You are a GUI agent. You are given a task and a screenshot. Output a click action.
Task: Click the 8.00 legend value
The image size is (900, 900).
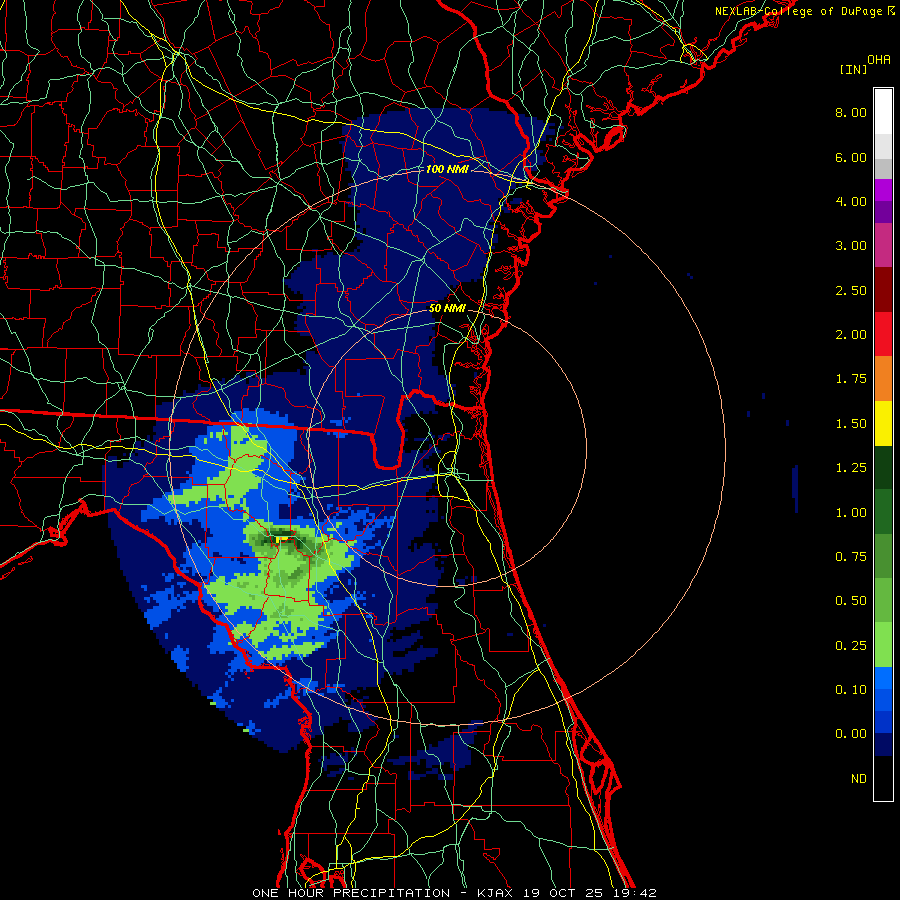pos(851,112)
